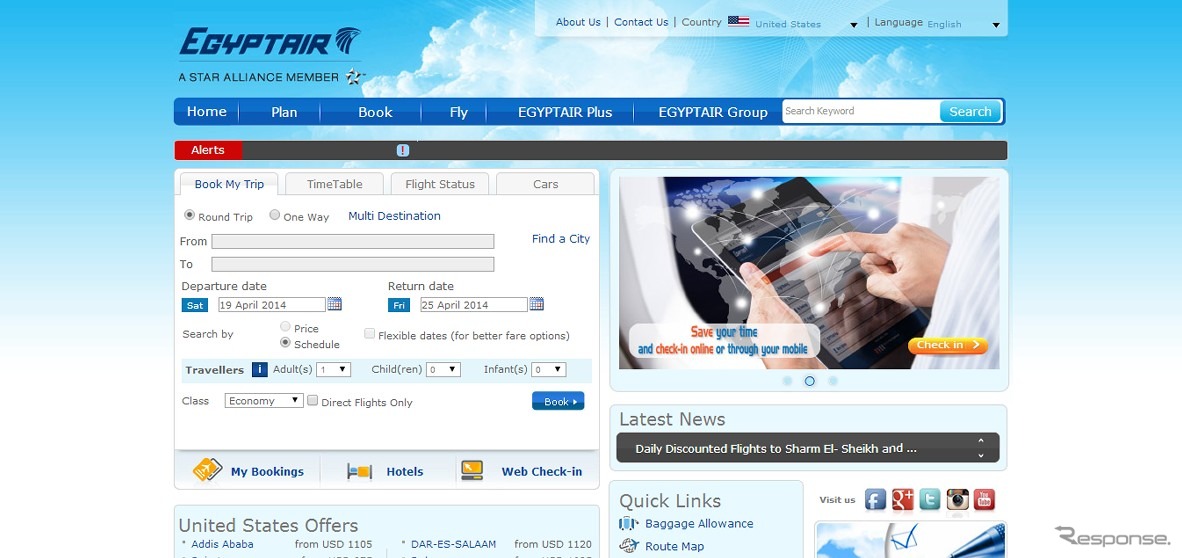Open the DAR-ES-SALAAM offer link
The width and height of the screenshot is (1182, 558).
[x=454, y=544]
